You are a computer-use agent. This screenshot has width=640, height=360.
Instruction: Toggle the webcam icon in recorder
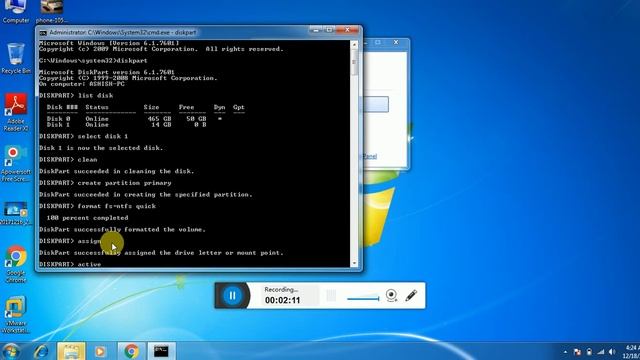[x=391, y=295]
